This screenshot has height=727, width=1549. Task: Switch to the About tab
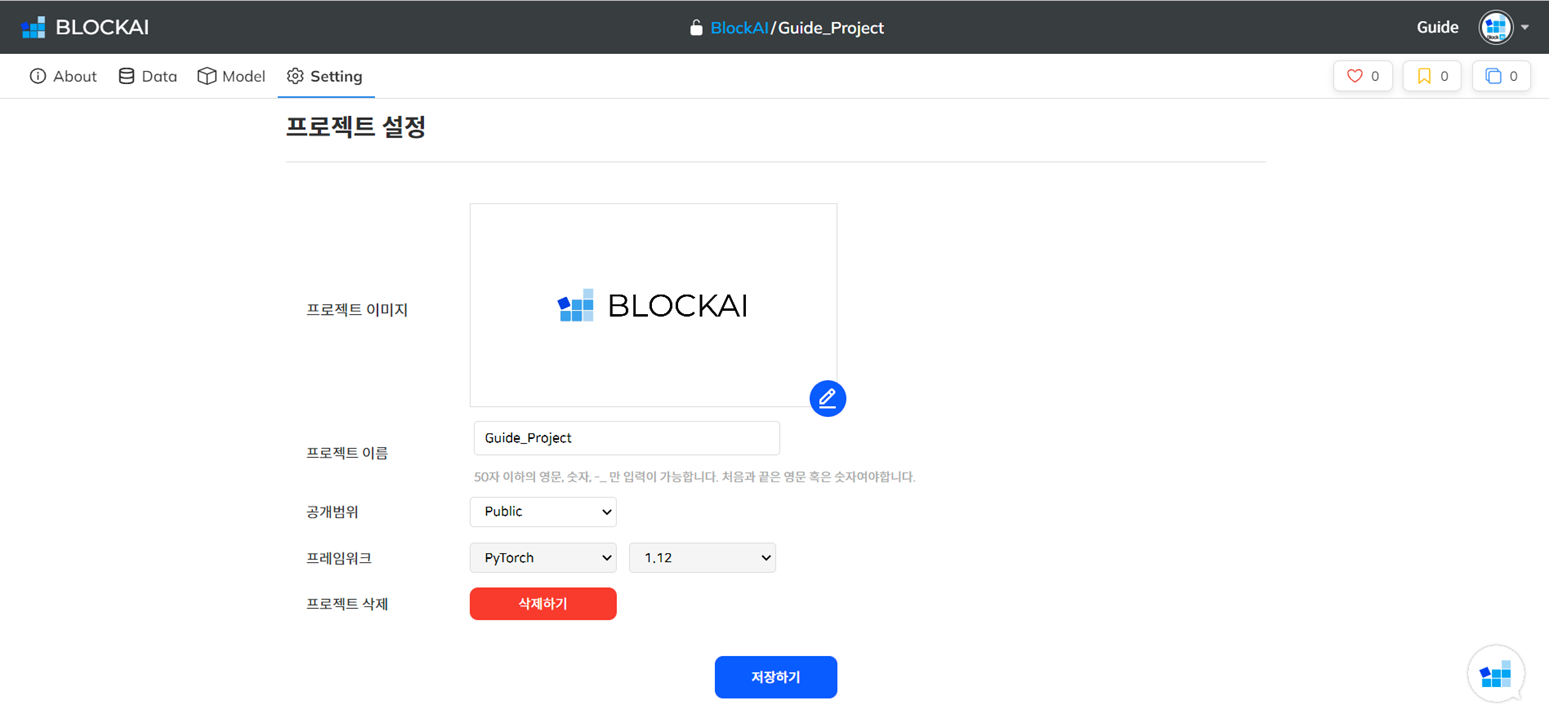coord(63,76)
